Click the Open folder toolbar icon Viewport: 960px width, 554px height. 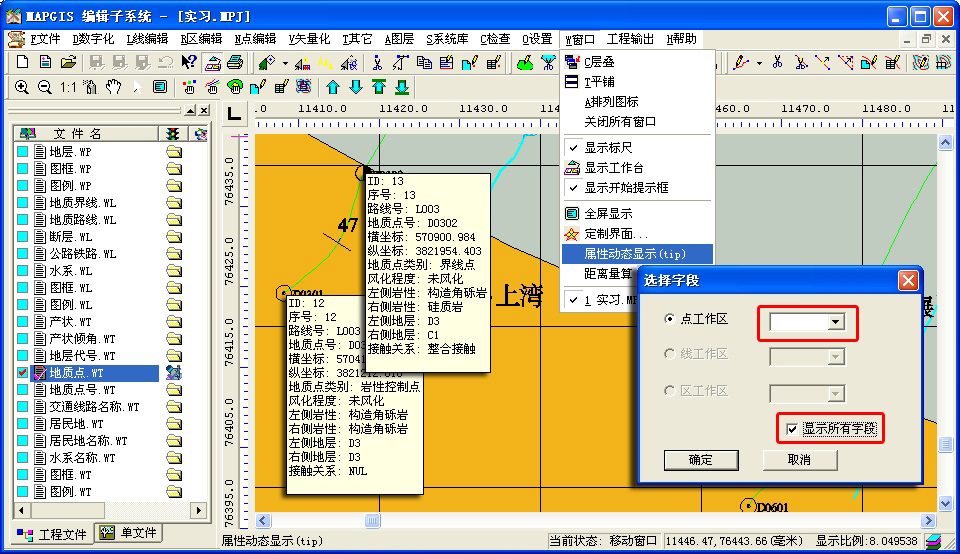tap(69, 62)
